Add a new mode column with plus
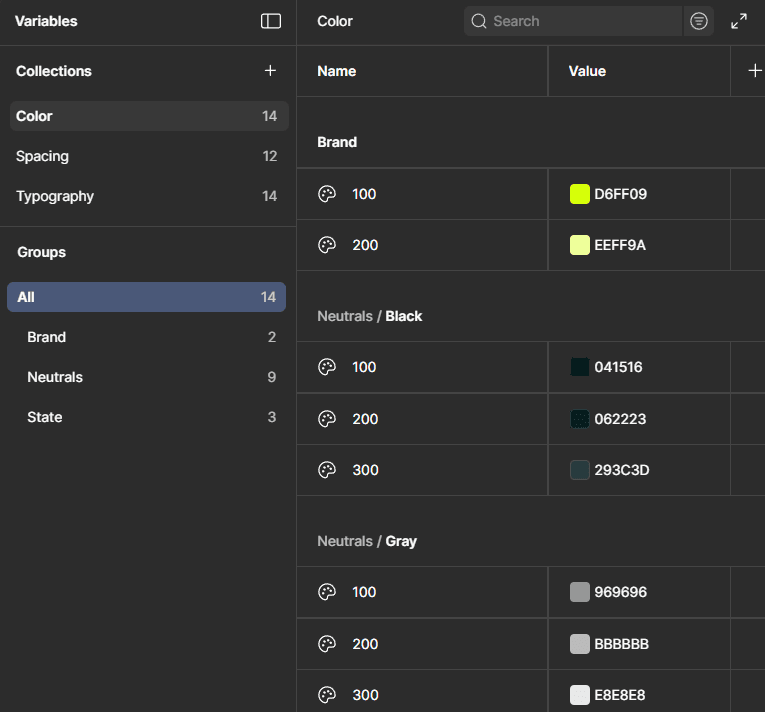 (x=755, y=71)
